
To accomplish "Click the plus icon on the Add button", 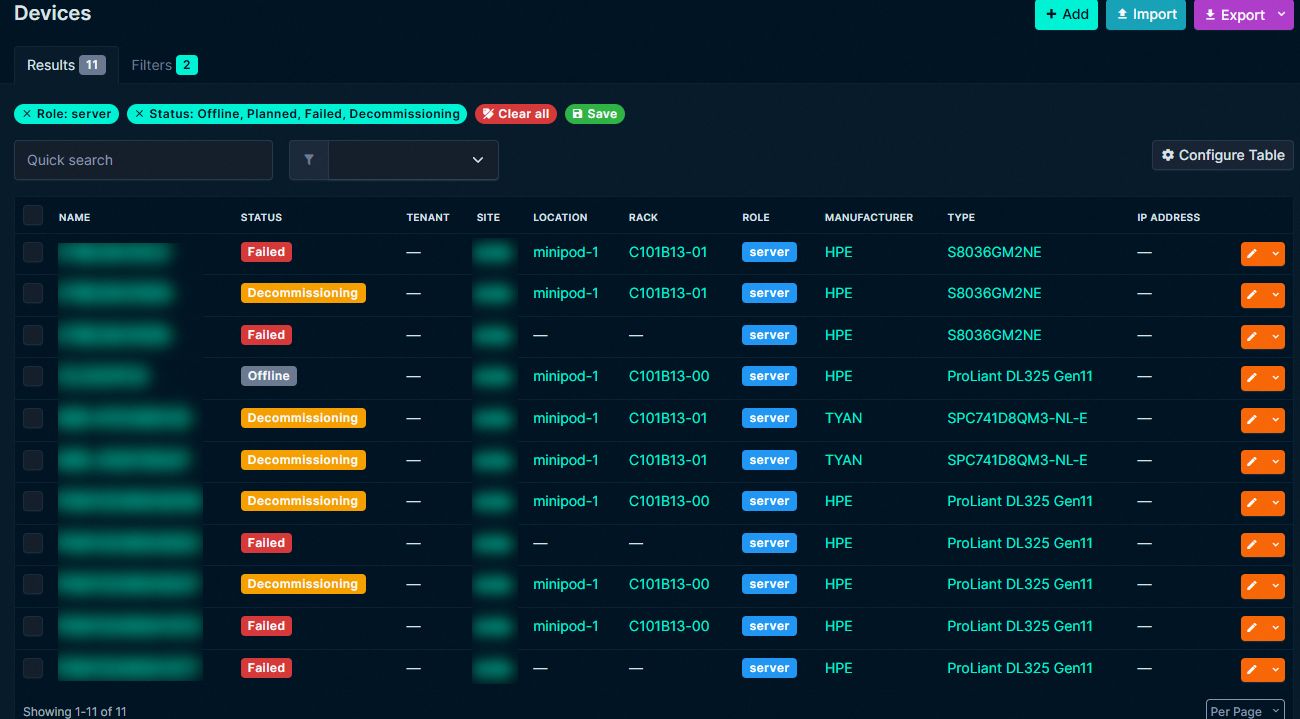I will point(1051,14).
